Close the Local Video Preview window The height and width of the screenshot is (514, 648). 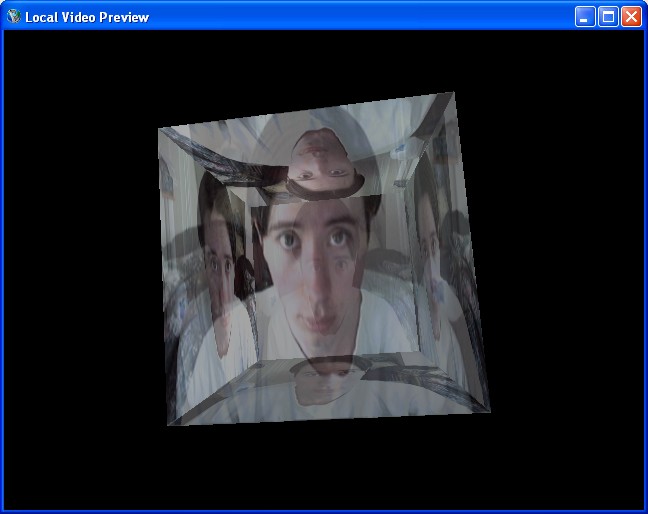631,17
